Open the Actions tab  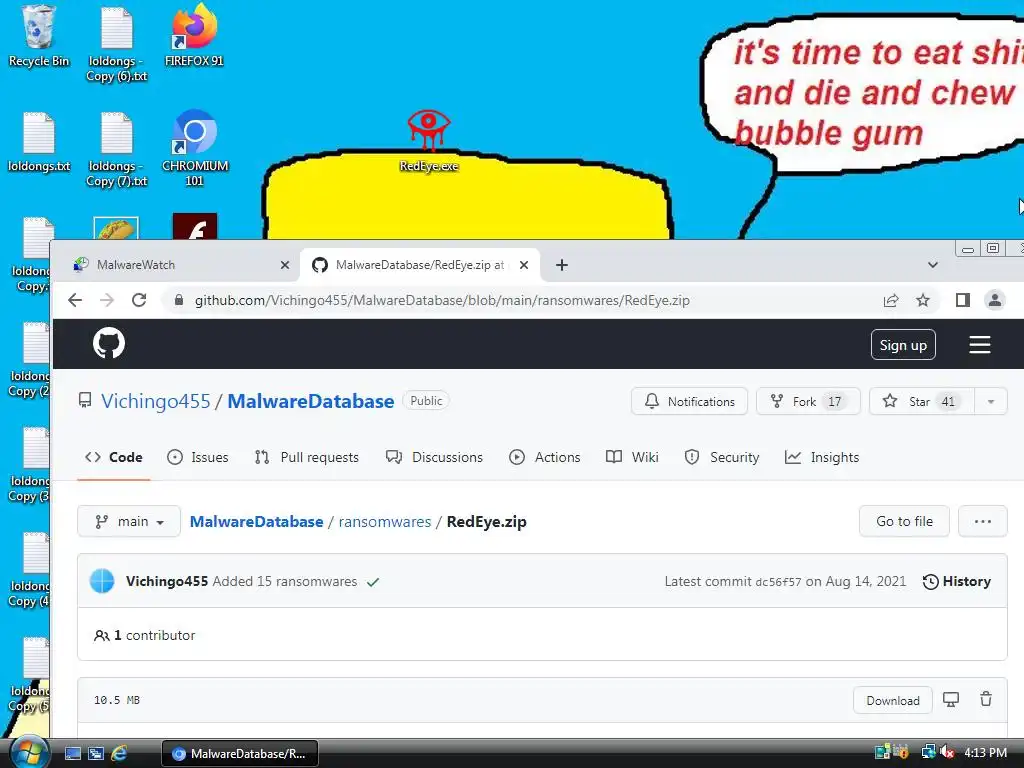[x=545, y=457]
